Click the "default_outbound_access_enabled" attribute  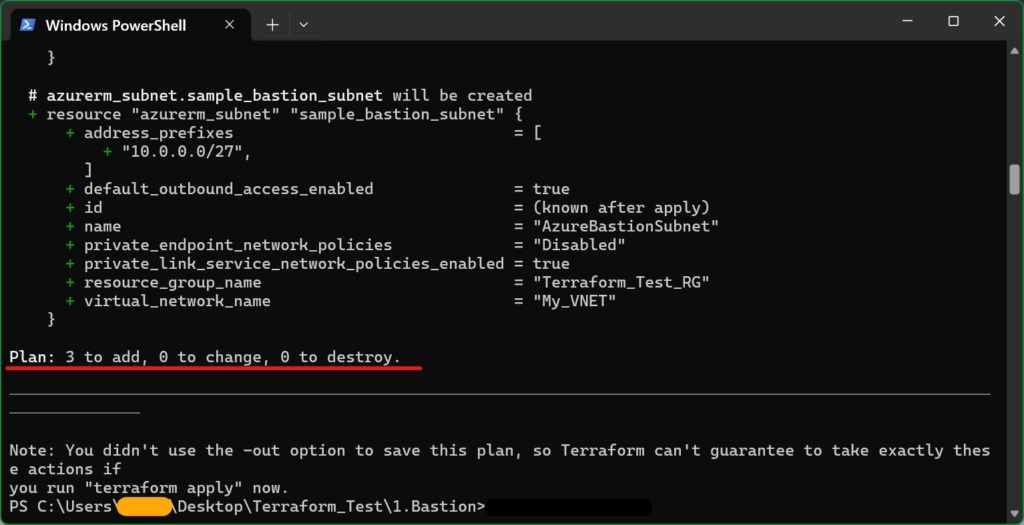(x=229, y=189)
